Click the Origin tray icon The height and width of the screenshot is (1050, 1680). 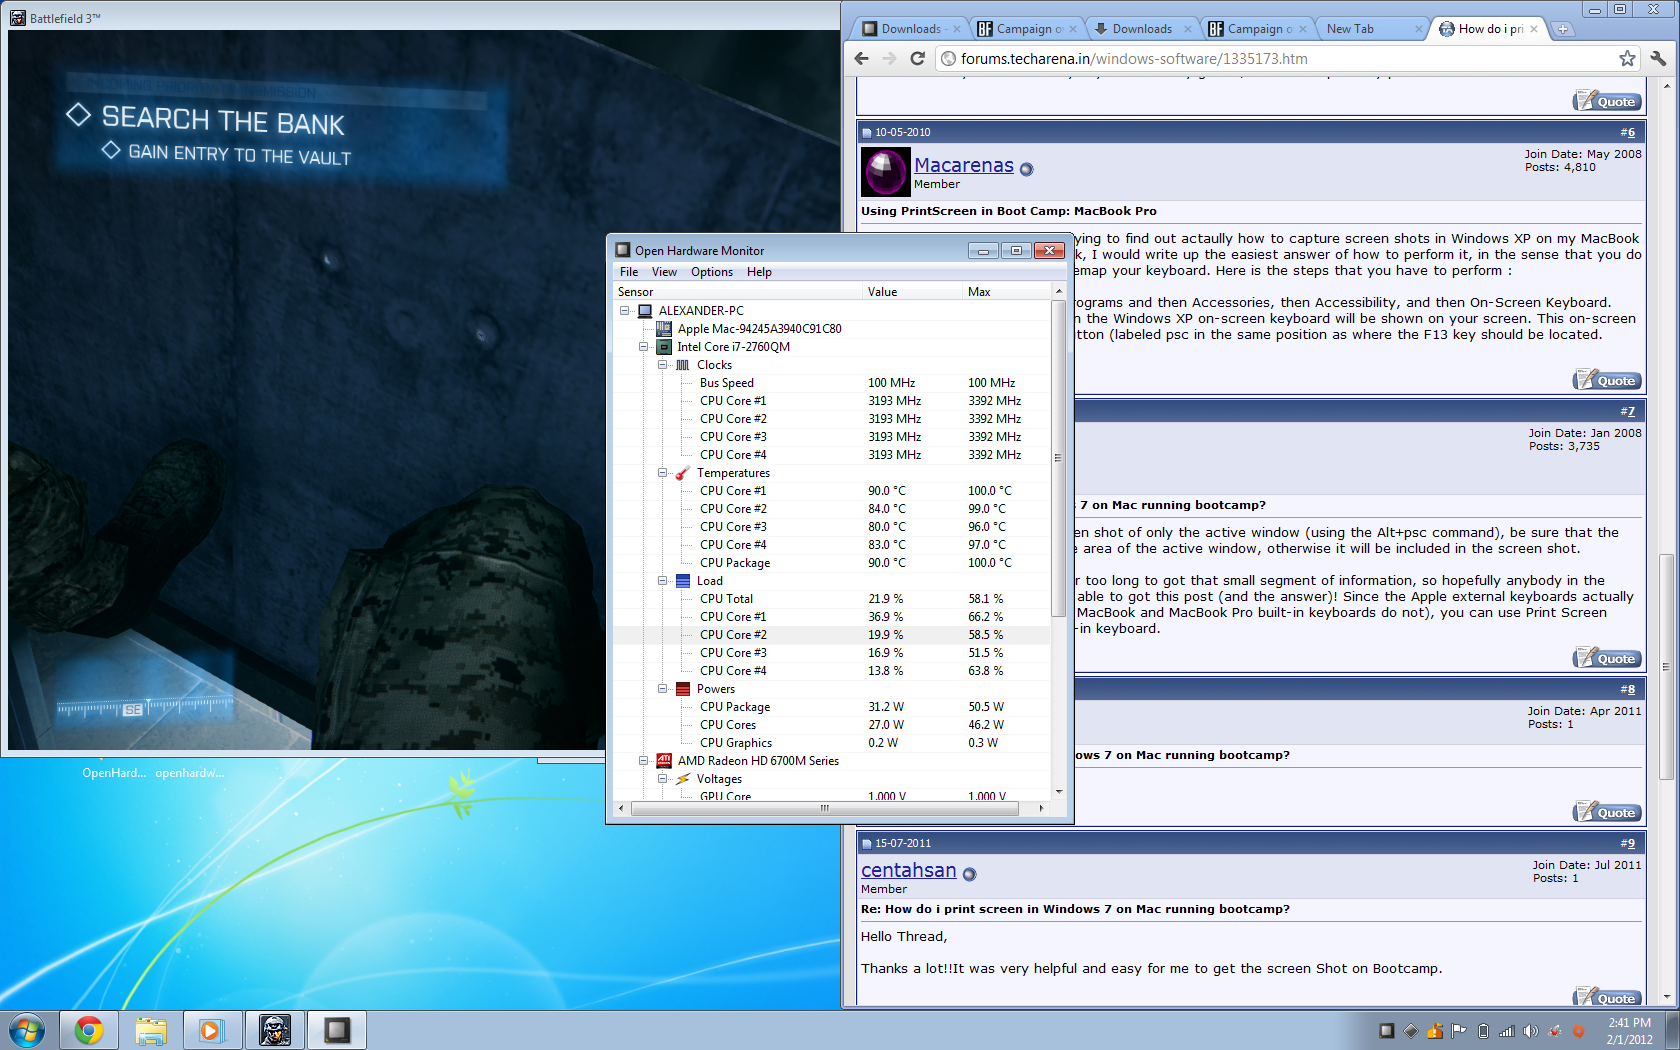click(1579, 1031)
